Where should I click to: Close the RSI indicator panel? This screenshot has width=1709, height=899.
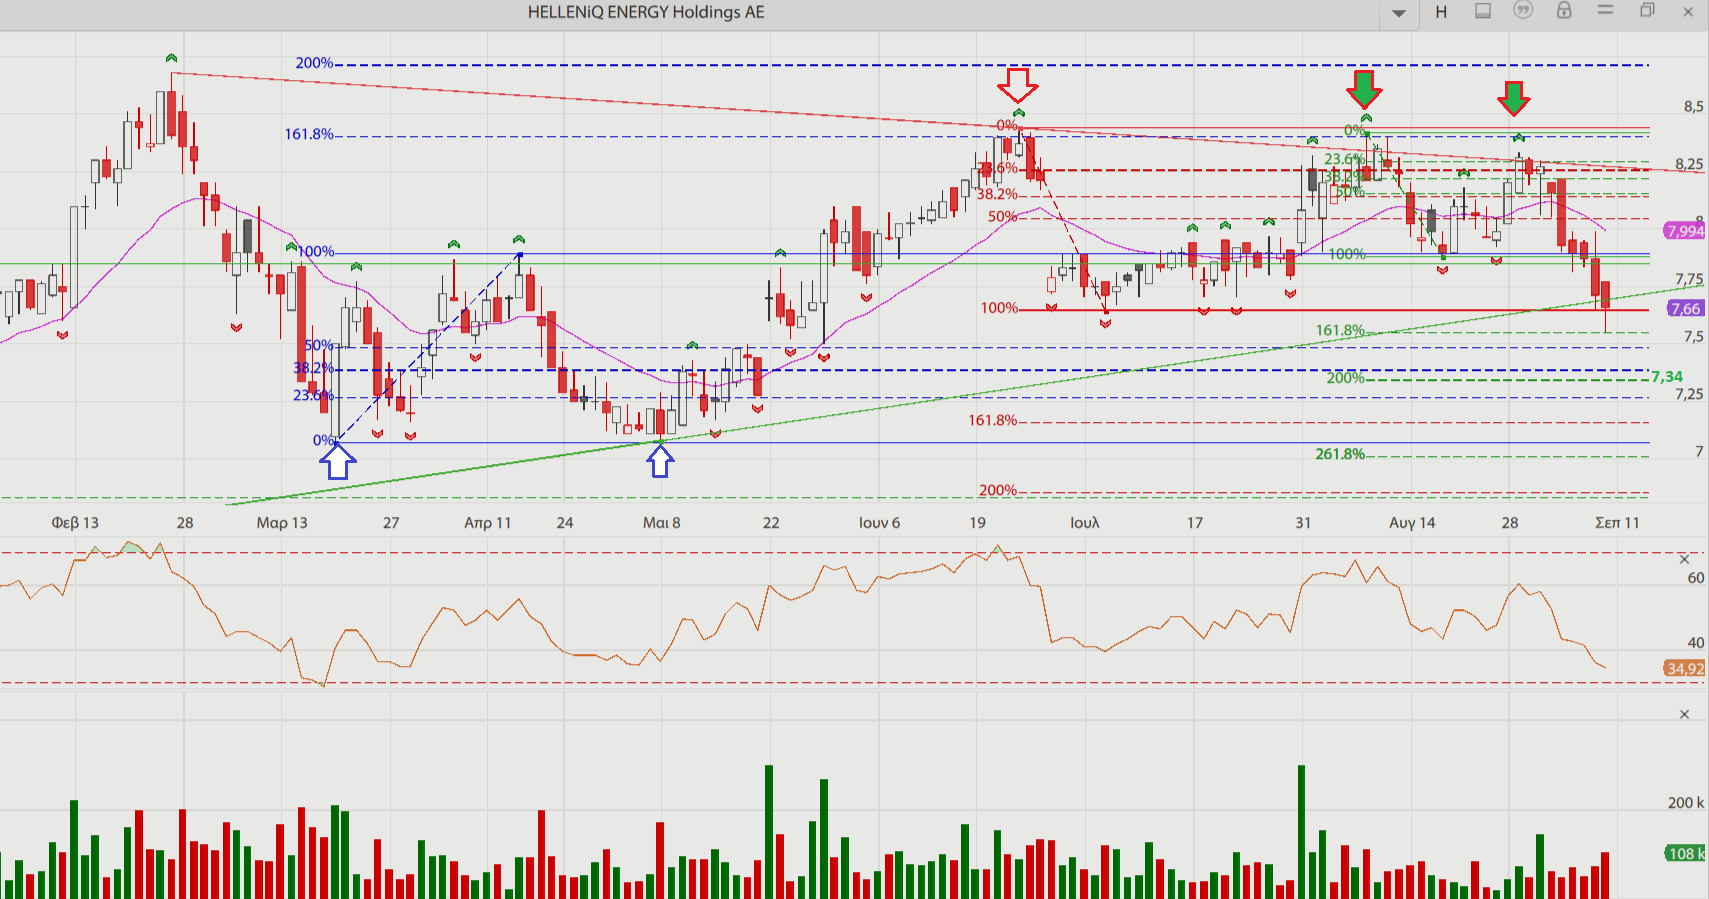click(x=1684, y=559)
